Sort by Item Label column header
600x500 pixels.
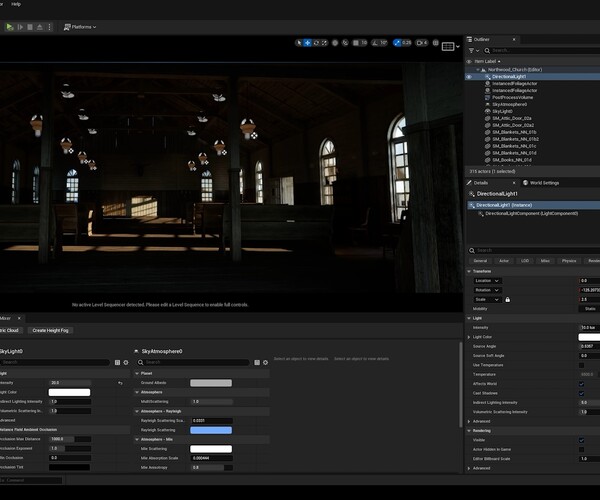(487, 61)
